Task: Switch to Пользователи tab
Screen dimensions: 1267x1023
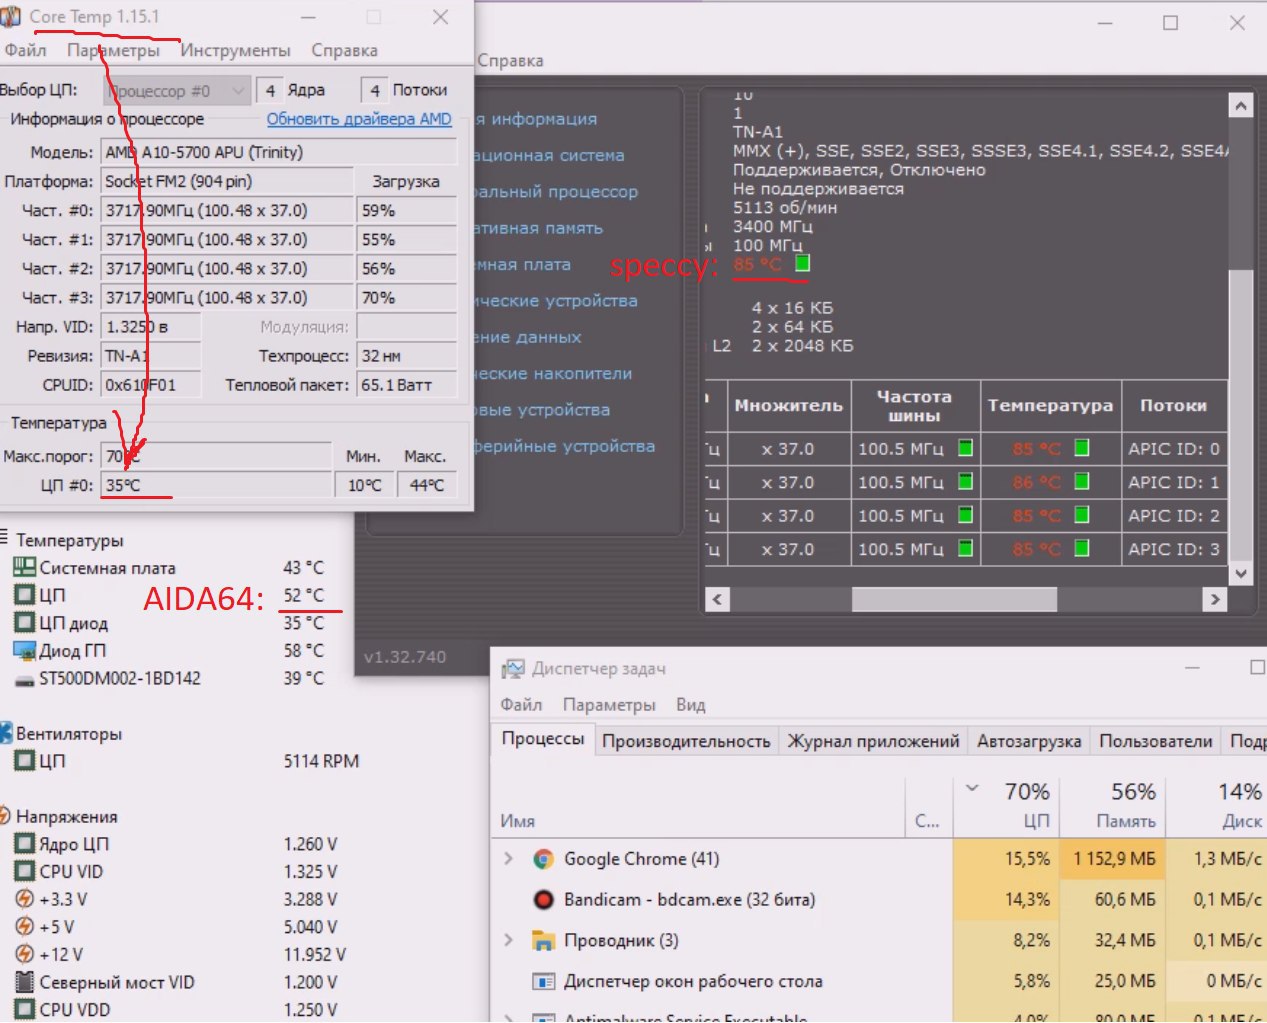Action: coord(1155,741)
